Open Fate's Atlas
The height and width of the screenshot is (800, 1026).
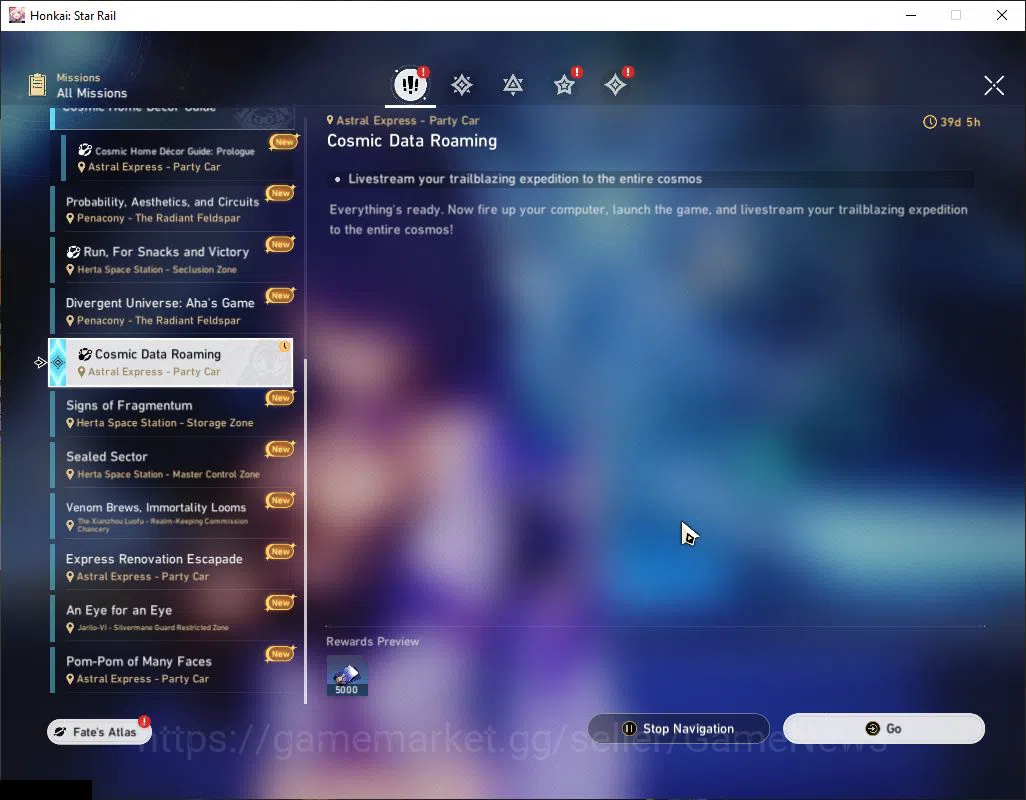point(99,731)
